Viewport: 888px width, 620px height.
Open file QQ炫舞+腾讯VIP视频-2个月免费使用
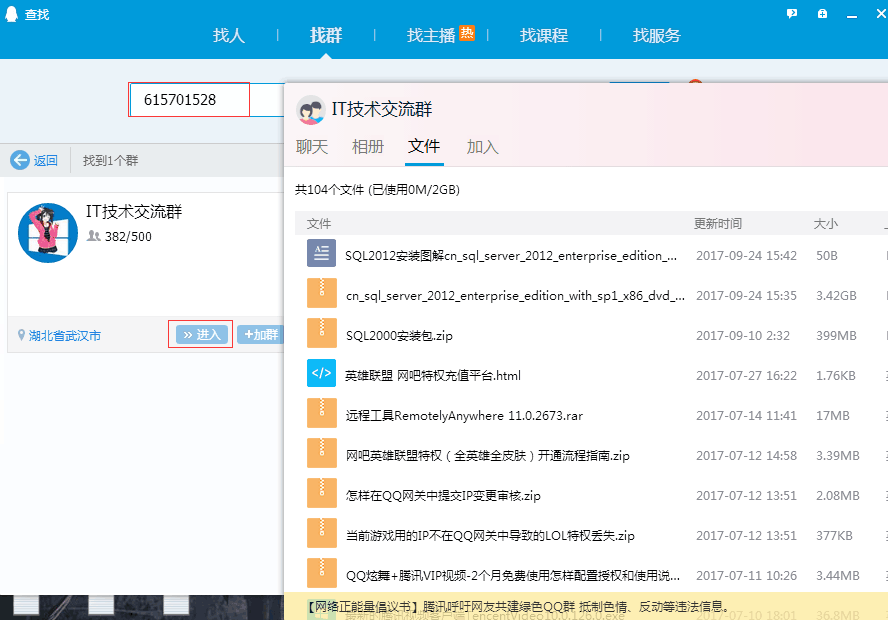click(513, 576)
